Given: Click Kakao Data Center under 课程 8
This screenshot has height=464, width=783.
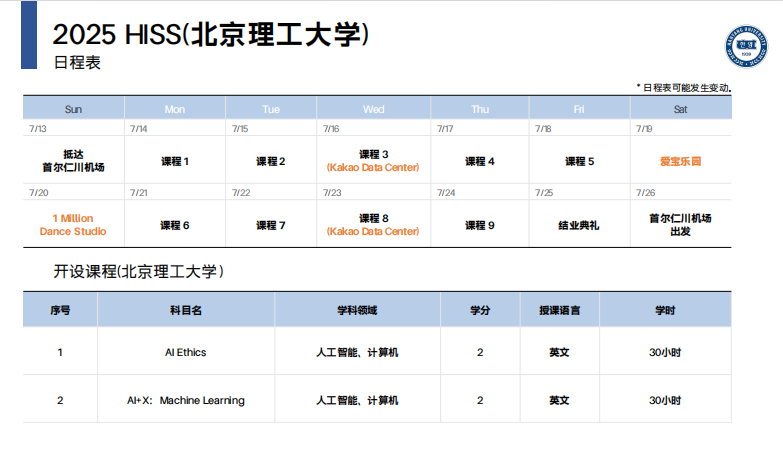Looking at the screenshot, I should [x=373, y=232].
